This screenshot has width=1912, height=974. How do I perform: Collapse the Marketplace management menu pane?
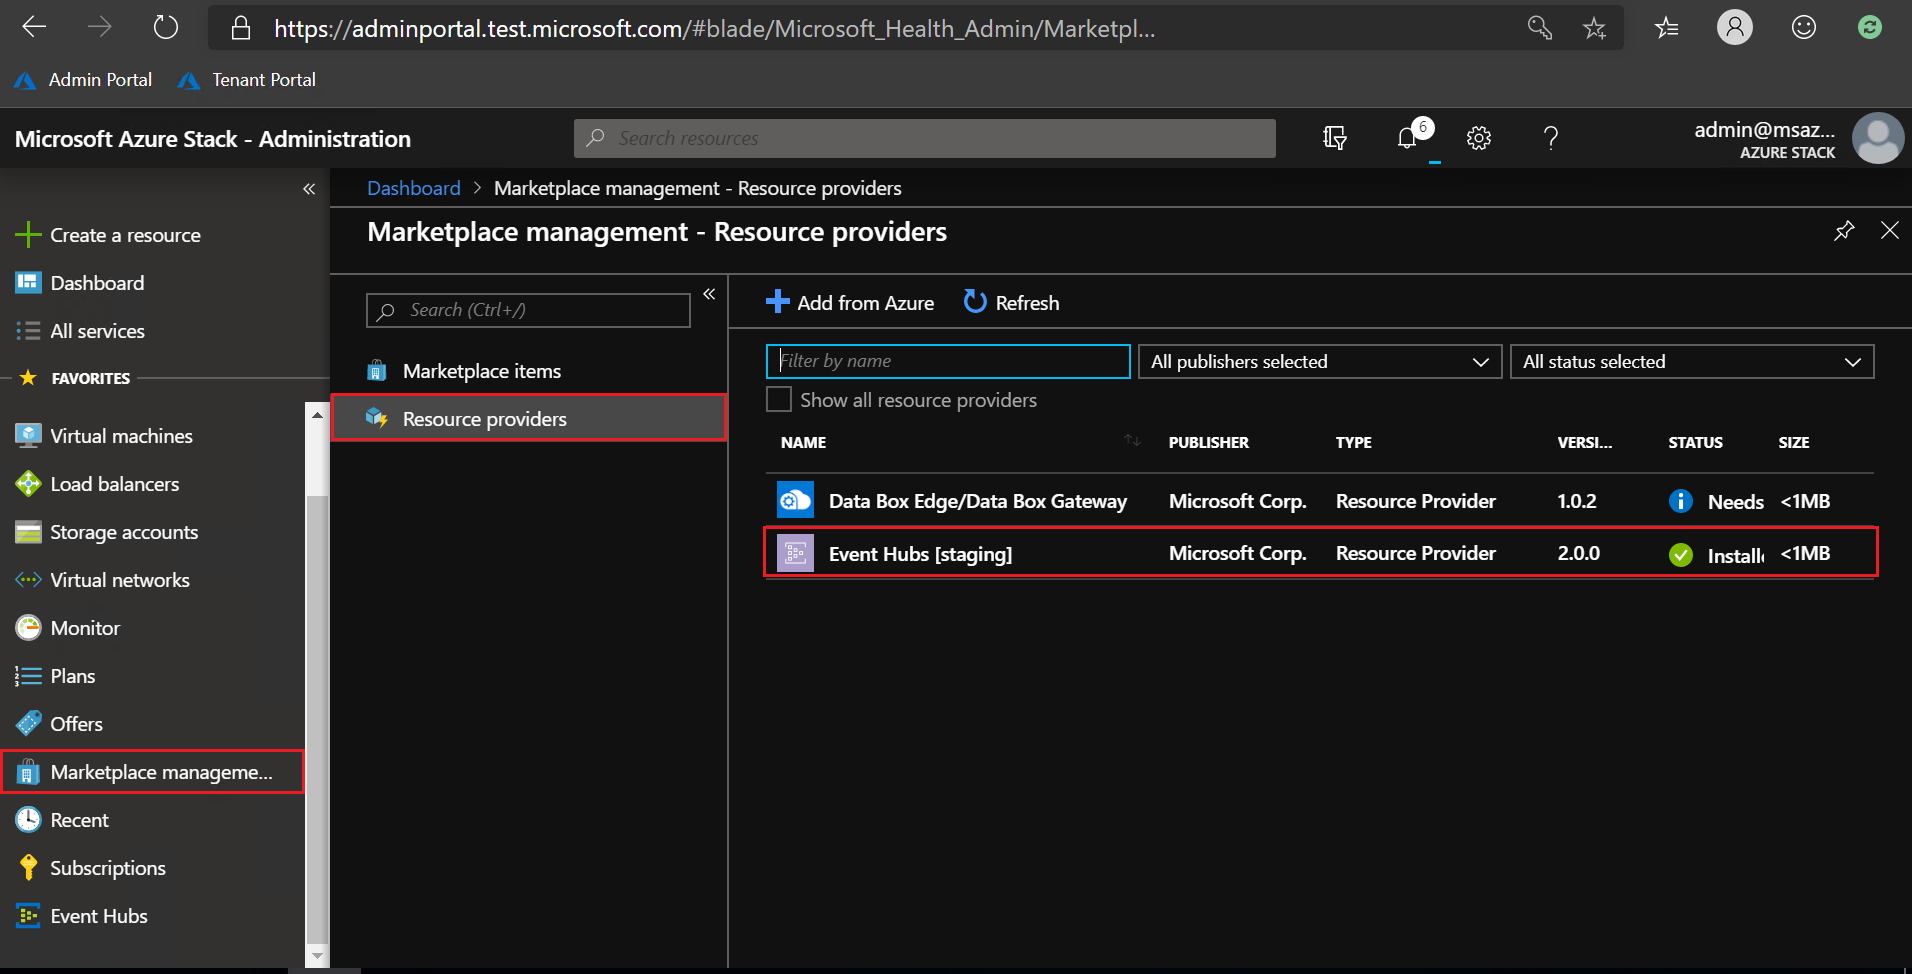coord(710,293)
